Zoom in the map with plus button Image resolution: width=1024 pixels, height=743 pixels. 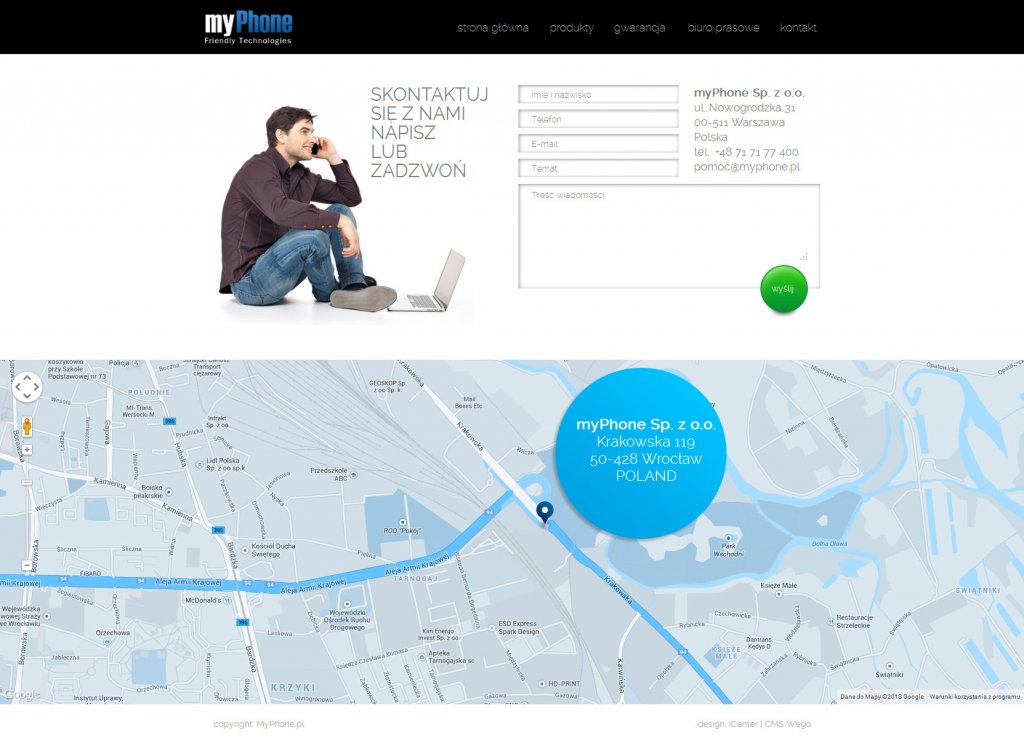point(27,450)
